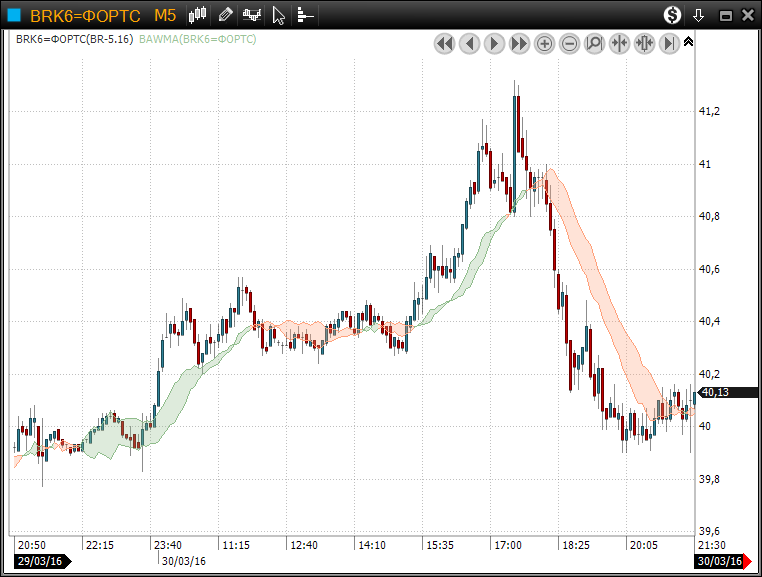This screenshot has width=762, height=577.
Task: Step chart one bar left
Action: [469, 43]
